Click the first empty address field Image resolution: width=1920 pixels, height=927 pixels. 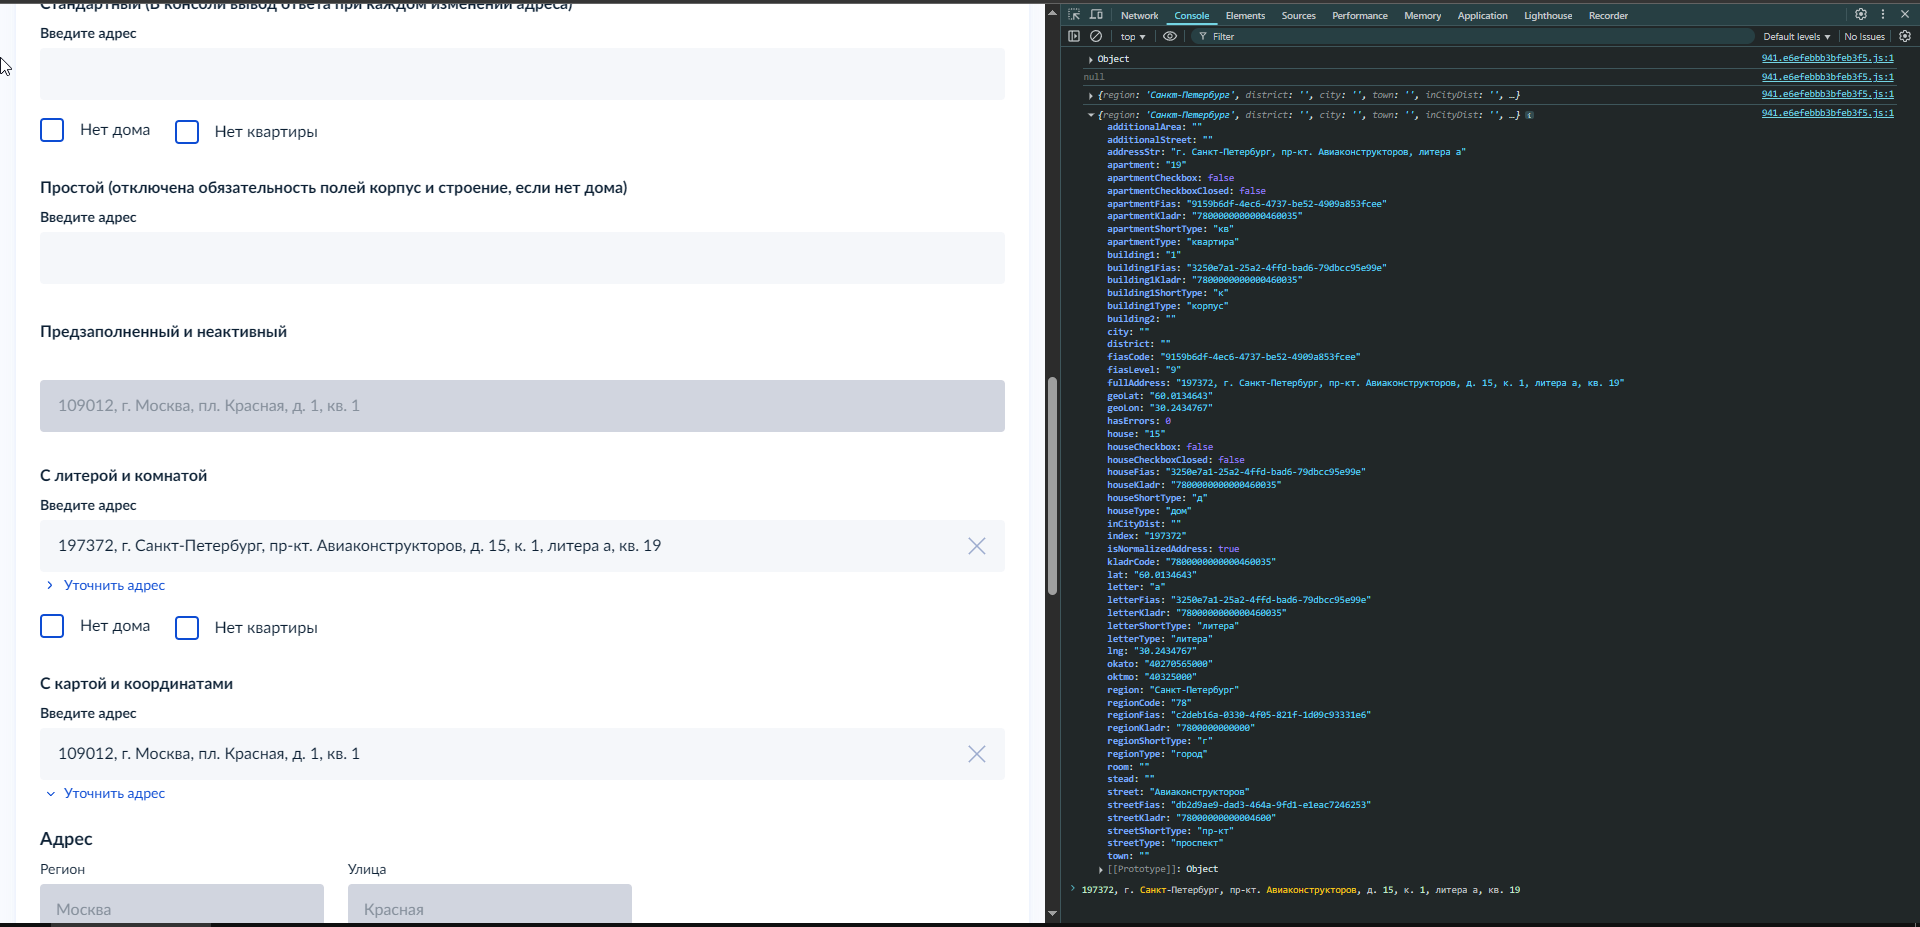(522, 74)
